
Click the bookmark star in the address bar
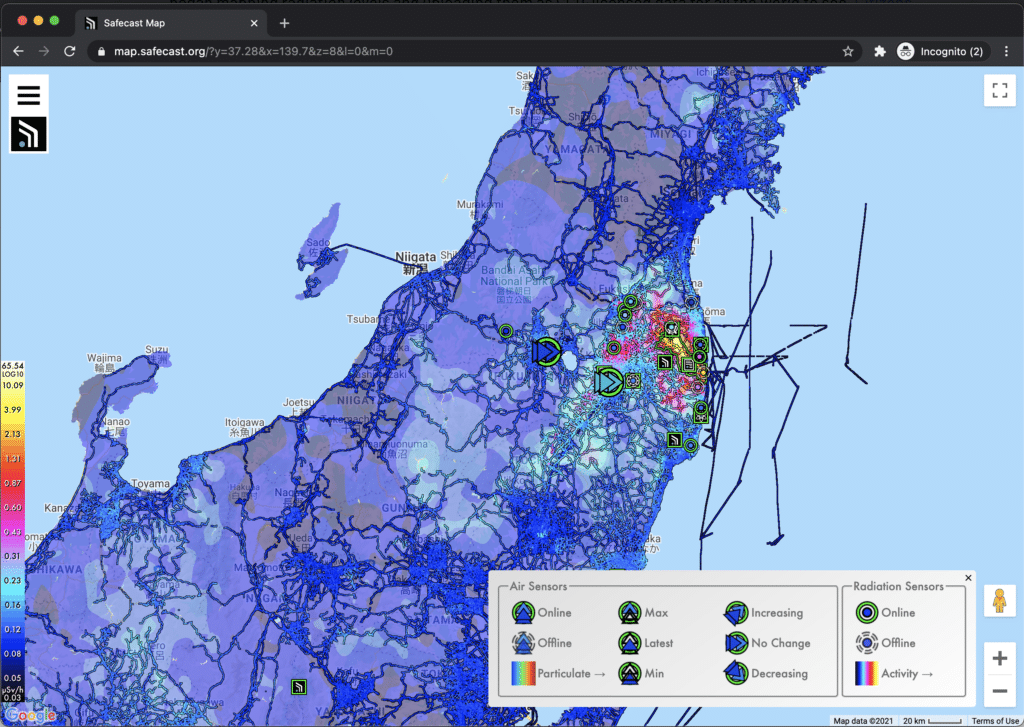(847, 51)
